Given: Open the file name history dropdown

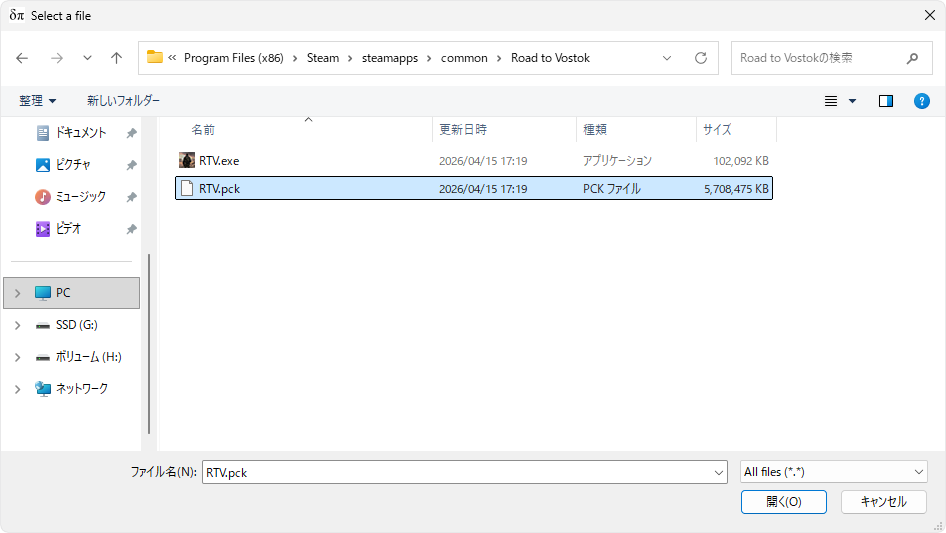Looking at the screenshot, I should (x=719, y=472).
